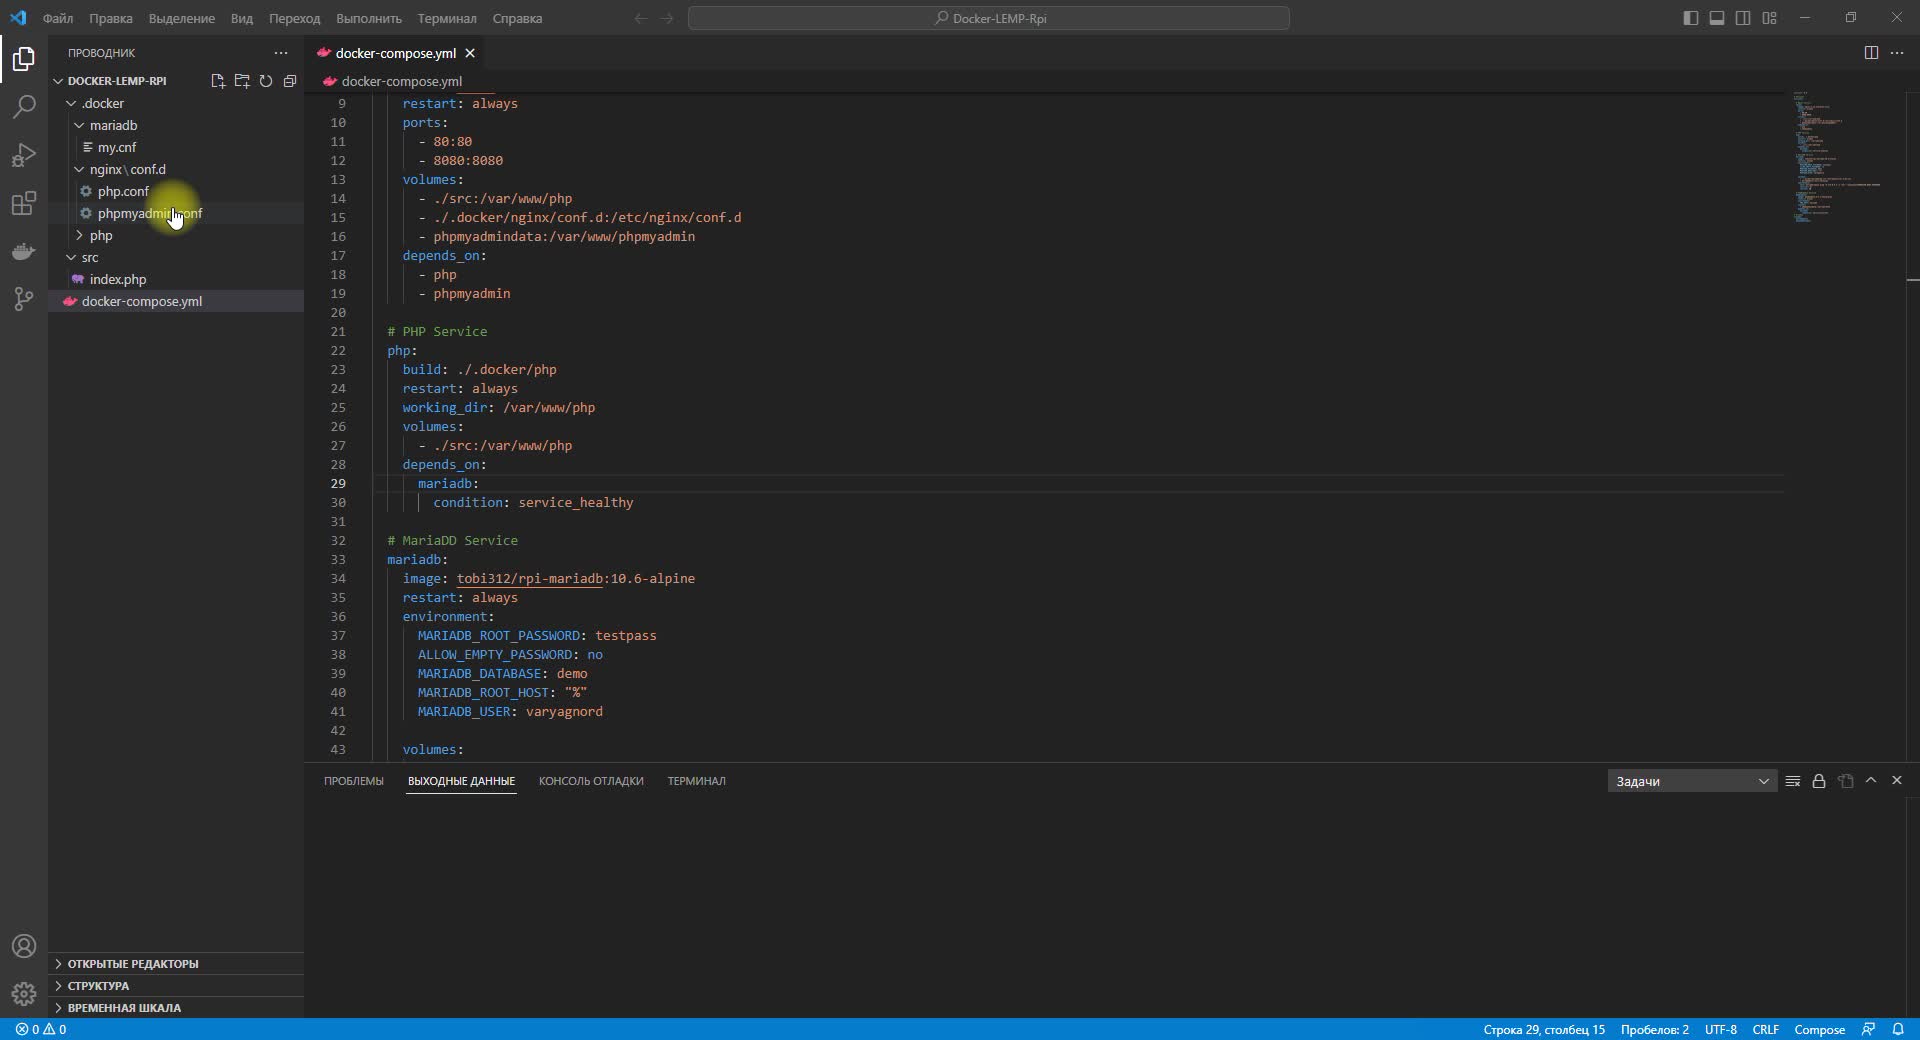Open the Search view in the activity bar
This screenshot has width=1920, height=1040.
(x=23, y=107)
